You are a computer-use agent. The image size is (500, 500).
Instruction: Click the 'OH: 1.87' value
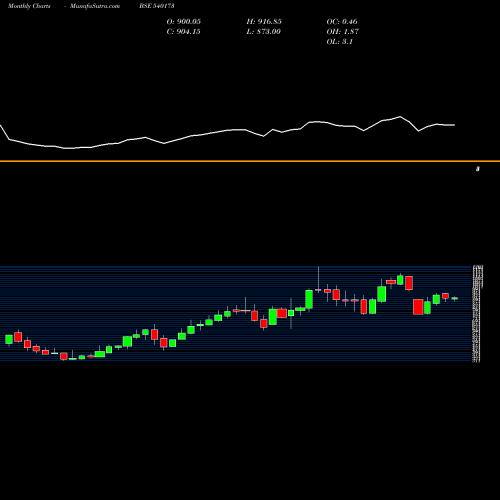point(343,32)
